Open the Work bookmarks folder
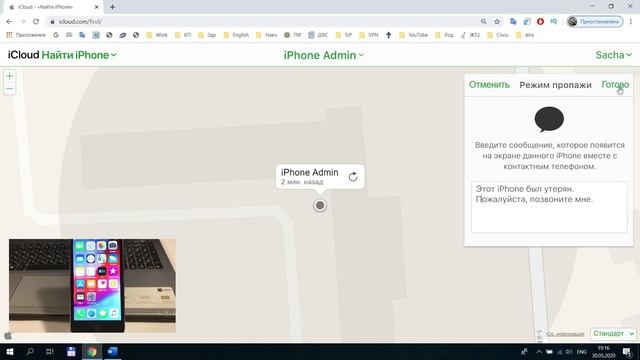The width and height of the screenshot is (640, 360). (157, 35)
